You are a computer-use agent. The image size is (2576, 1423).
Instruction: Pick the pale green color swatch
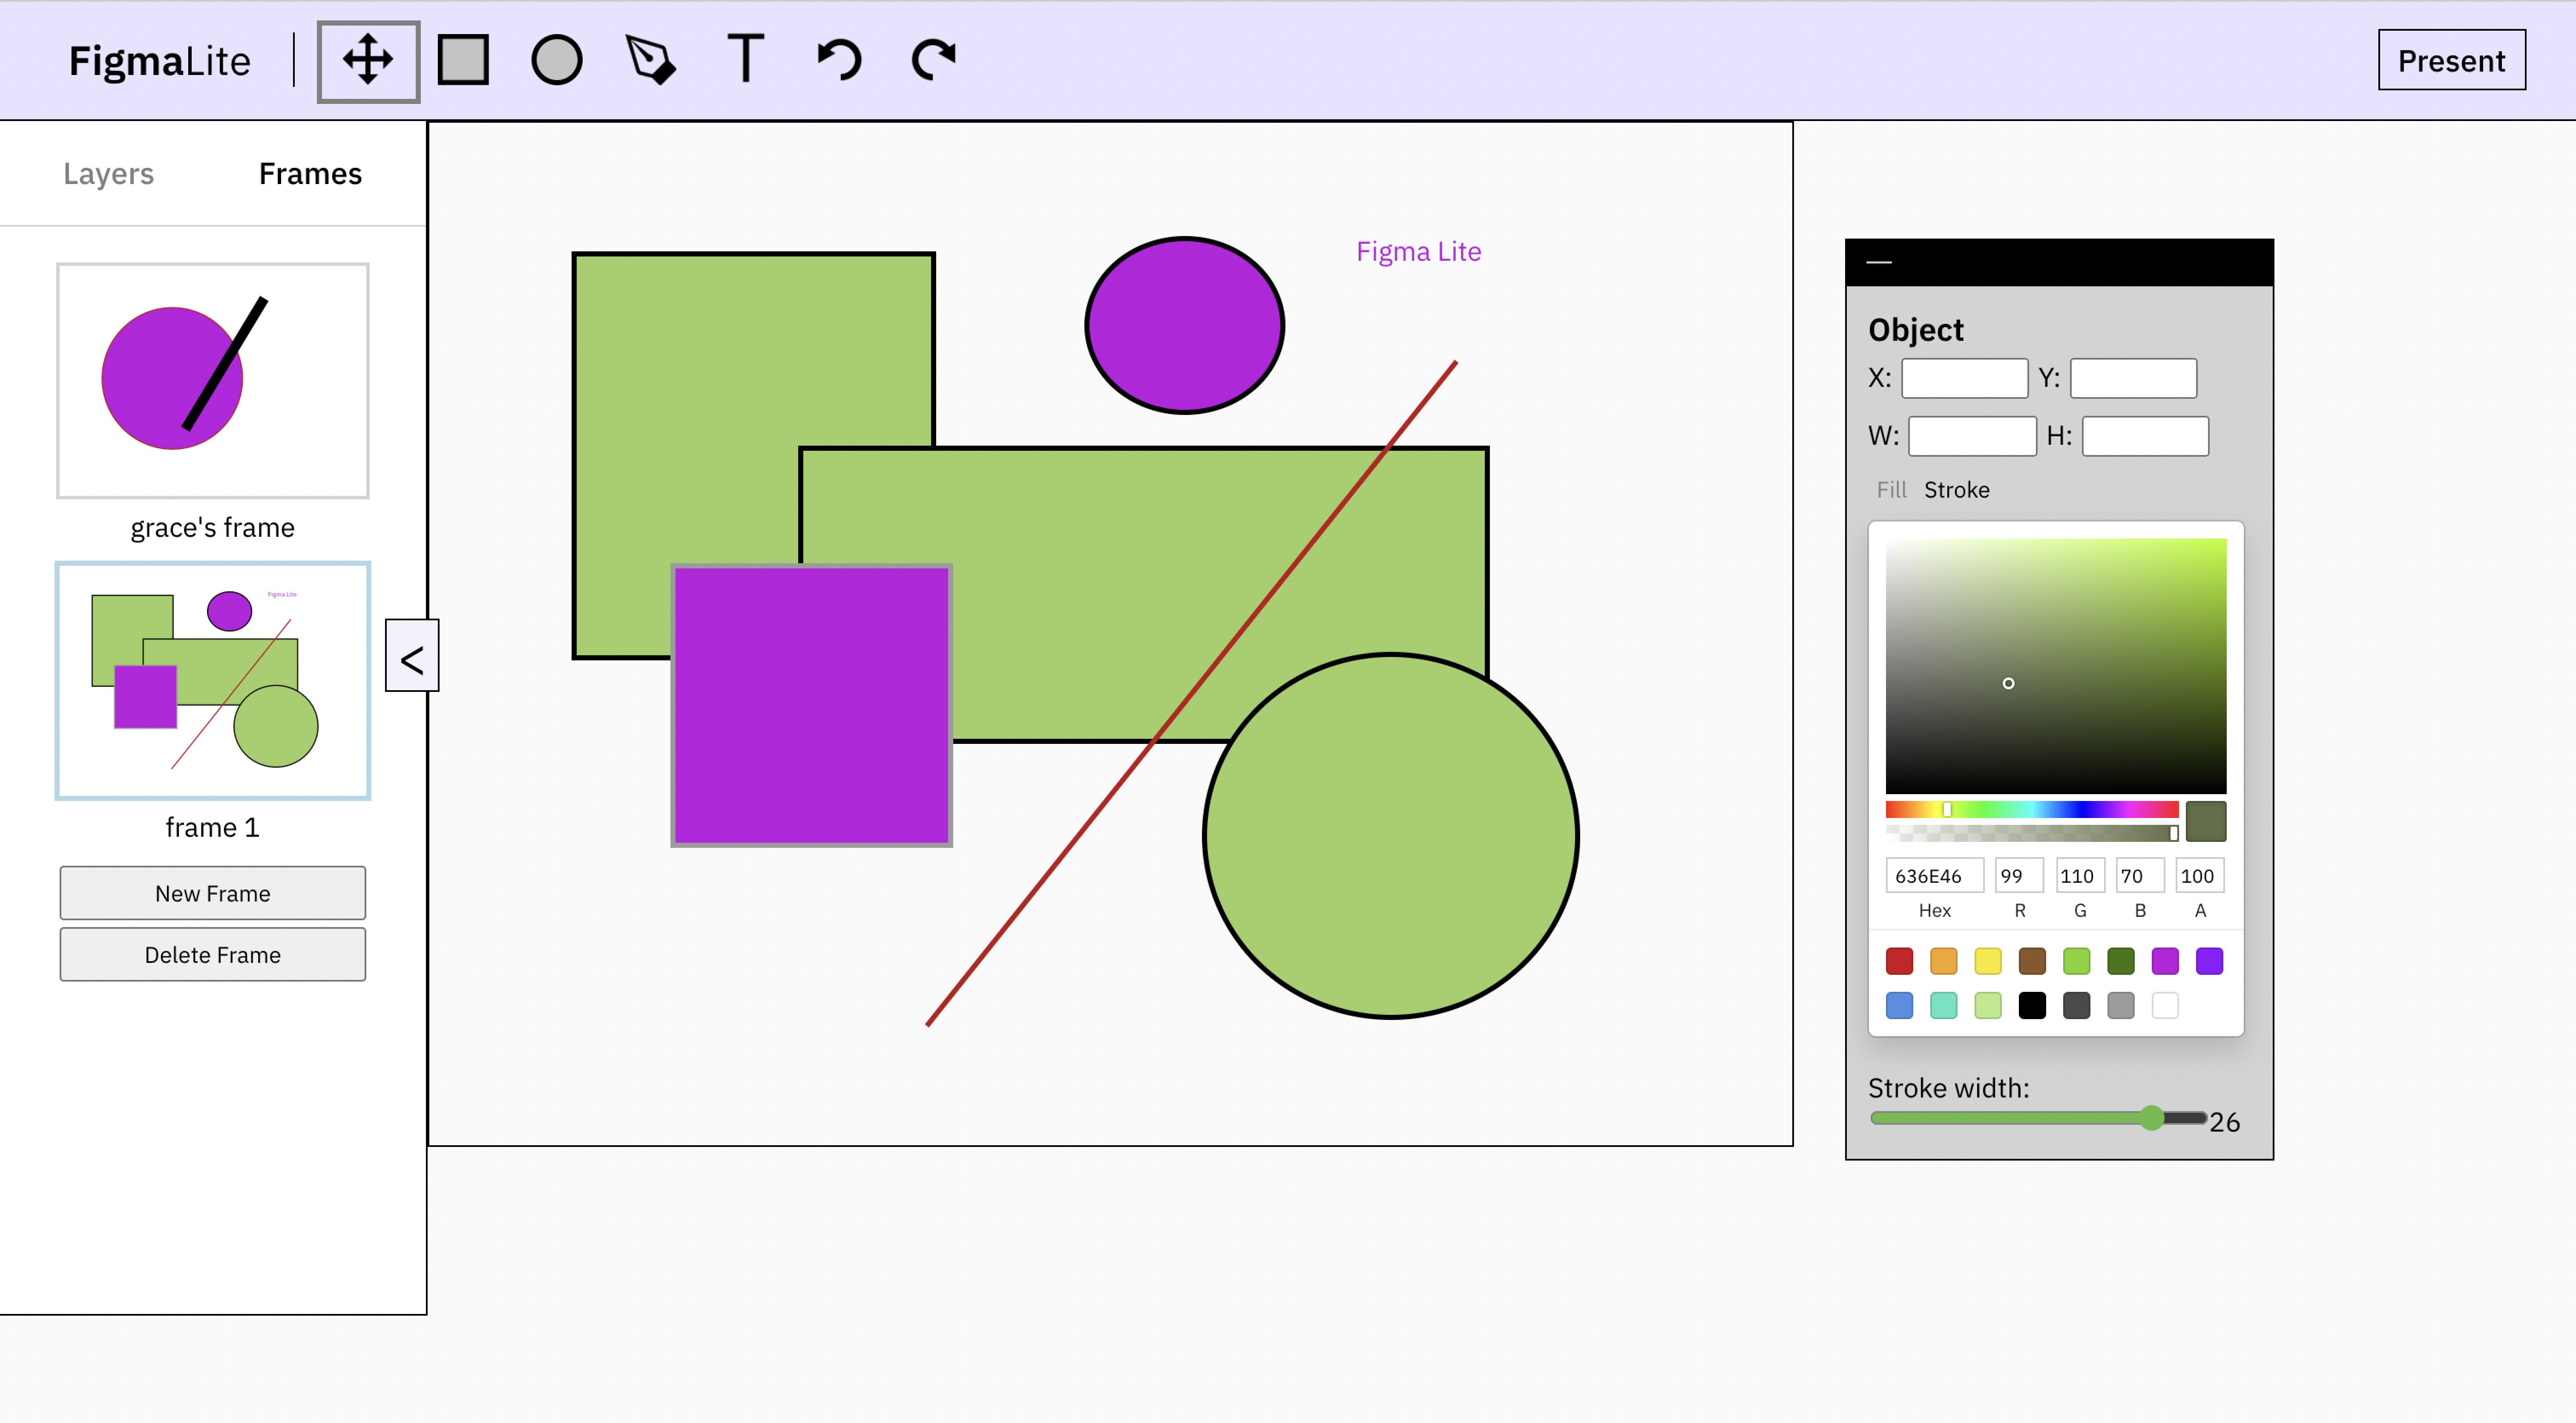(x=1988, y=1005)
